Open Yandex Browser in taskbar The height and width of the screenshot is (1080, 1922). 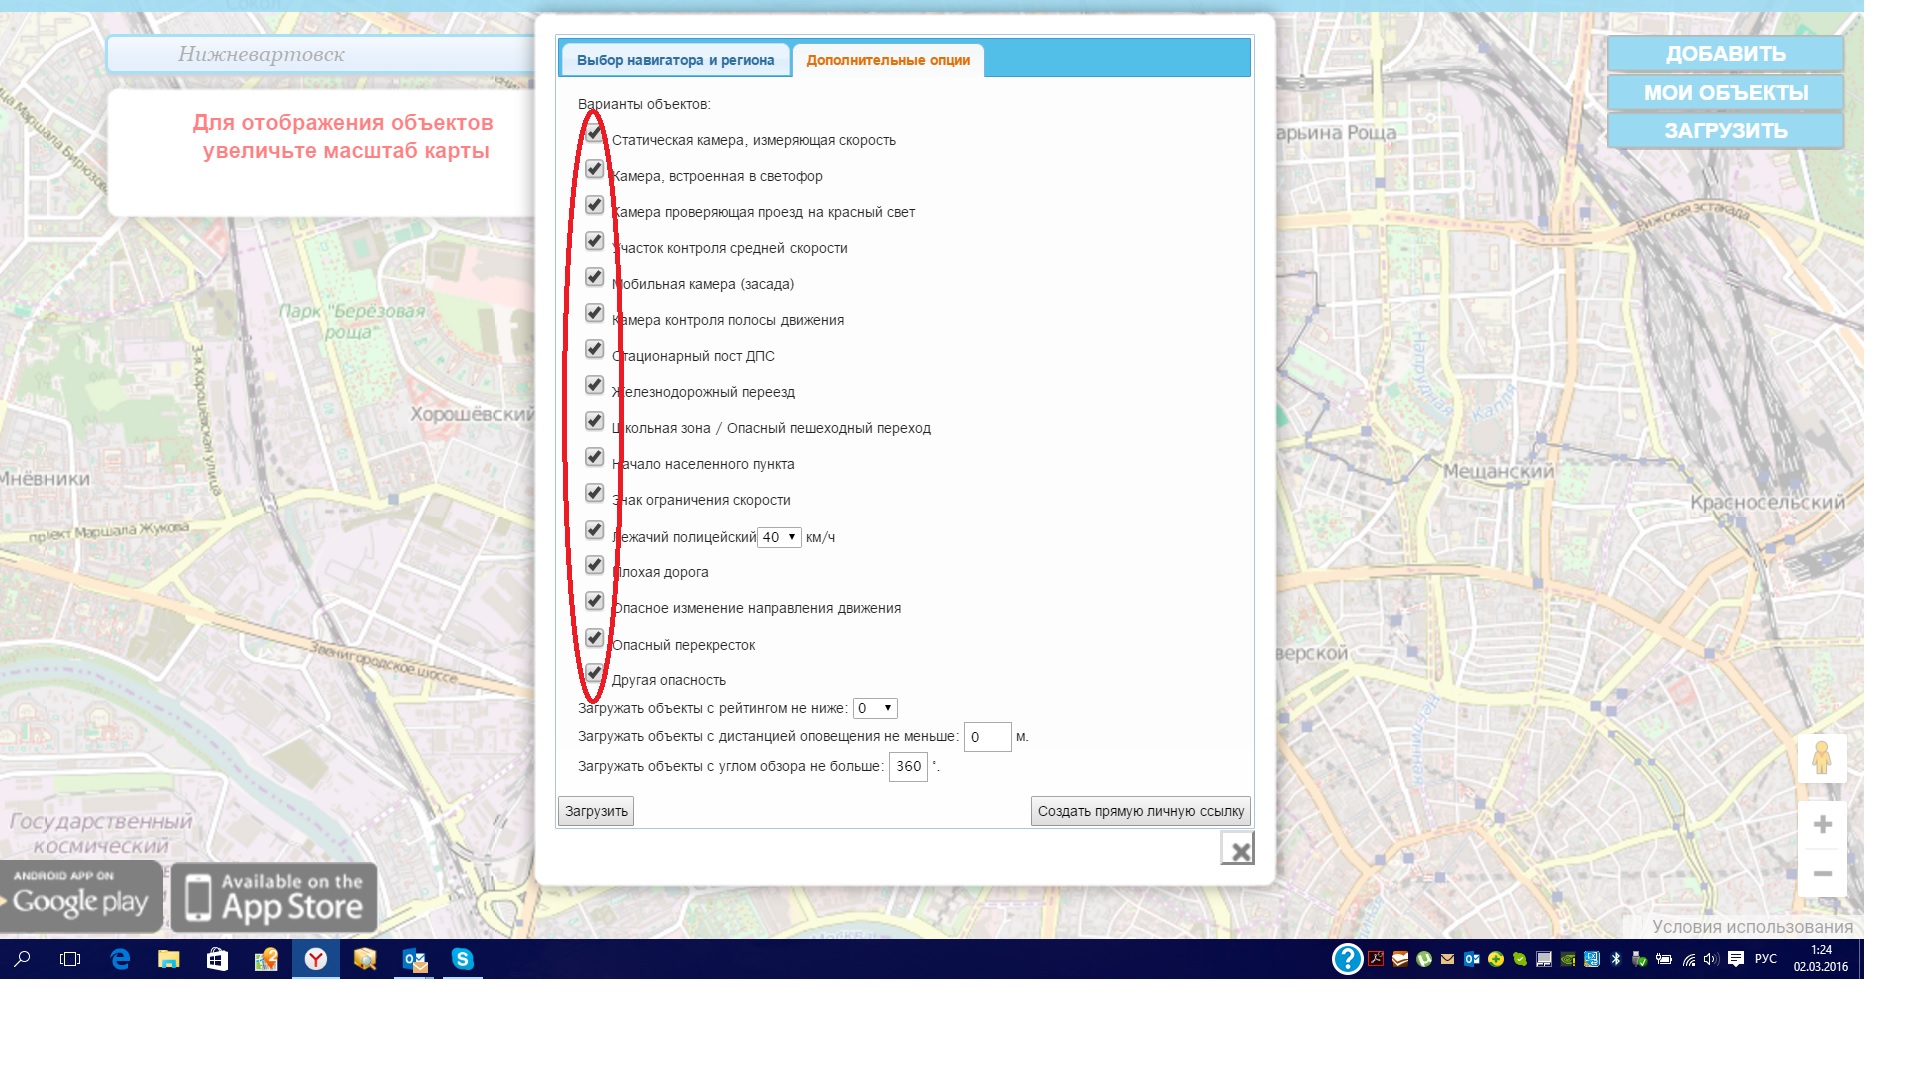pyautogui.click(x=316, y=960)
